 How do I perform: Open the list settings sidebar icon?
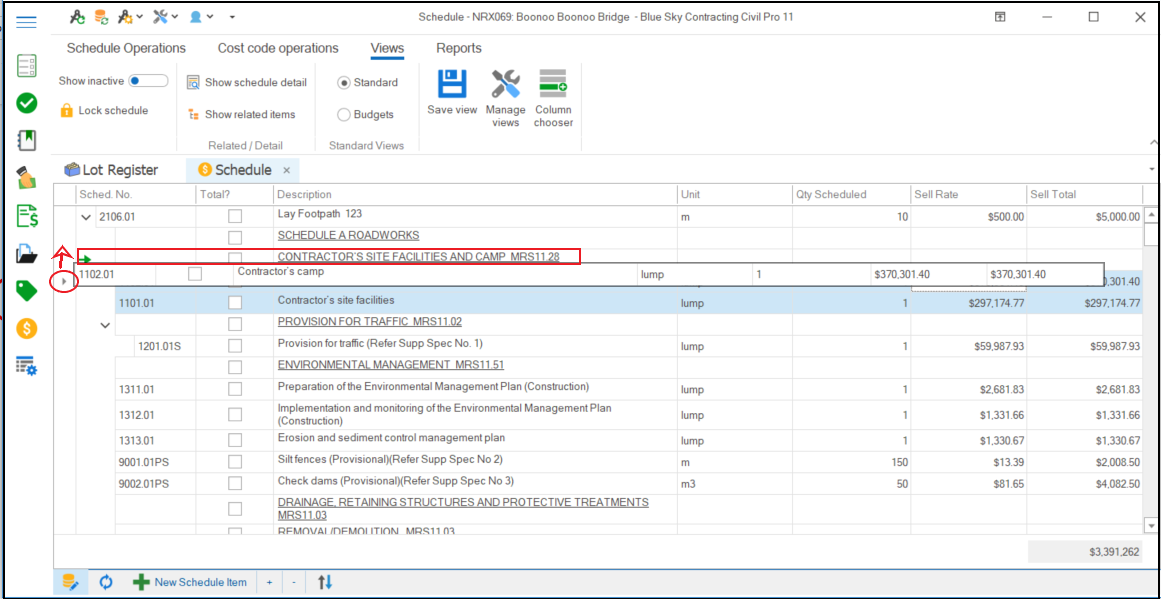click(x=27, y=365)
